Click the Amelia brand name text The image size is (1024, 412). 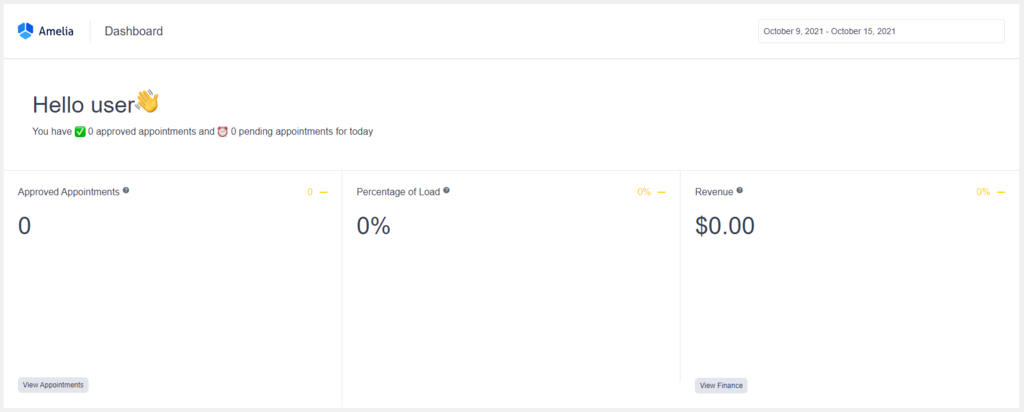click(56, 31)
